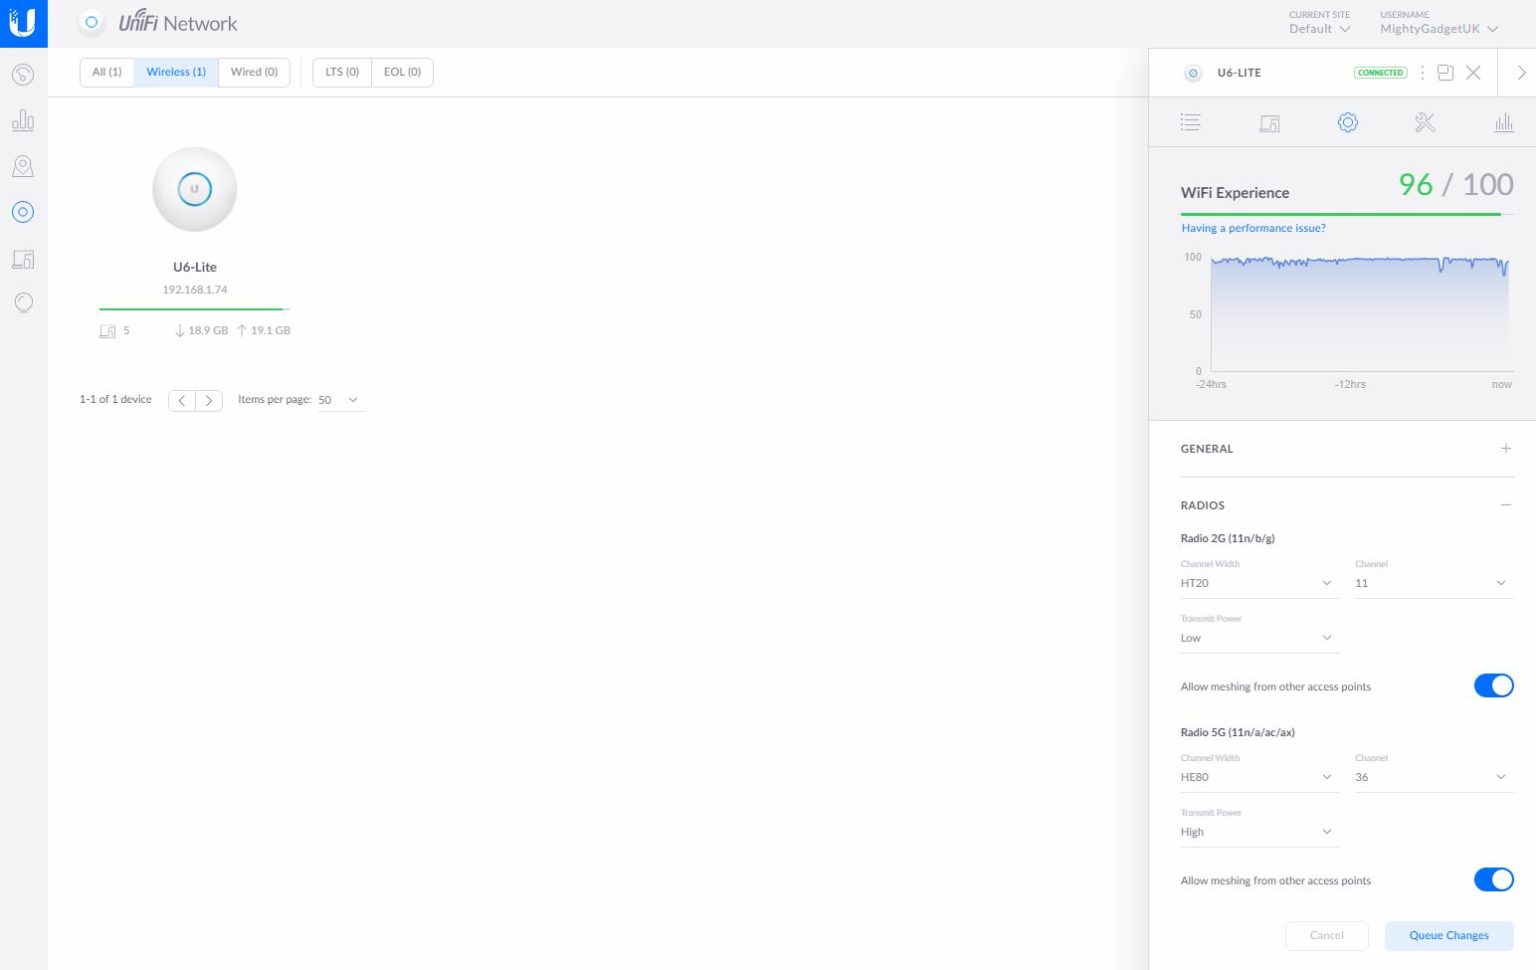Open the 5G Transmit Power High dropdown
The width and height of the screenshot is (1536, 970).
coord(1256,832)
